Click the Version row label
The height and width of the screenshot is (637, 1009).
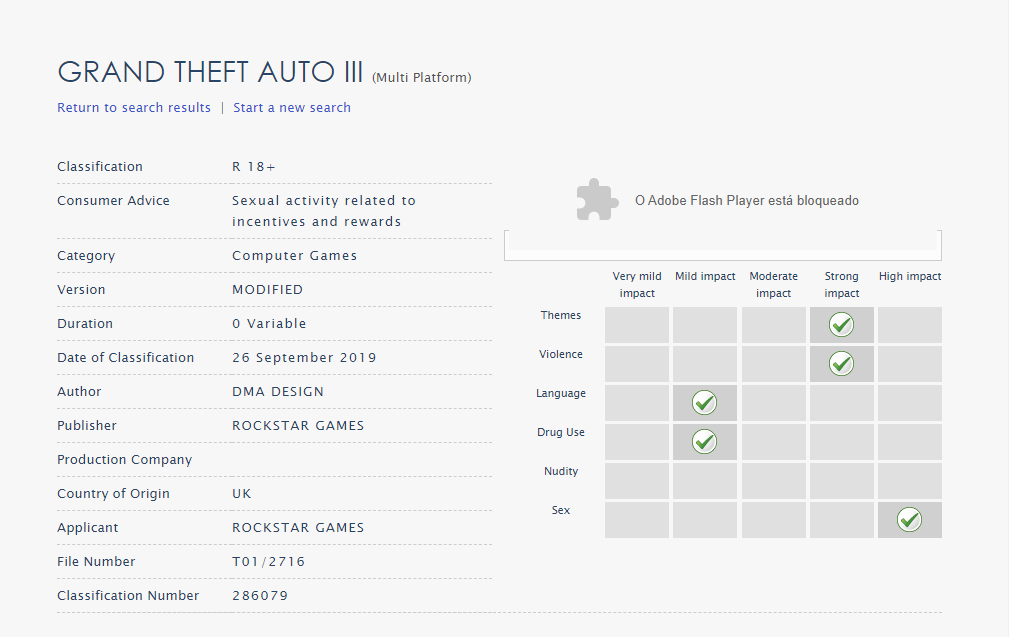pyautogui.click(x=81, y=290)
